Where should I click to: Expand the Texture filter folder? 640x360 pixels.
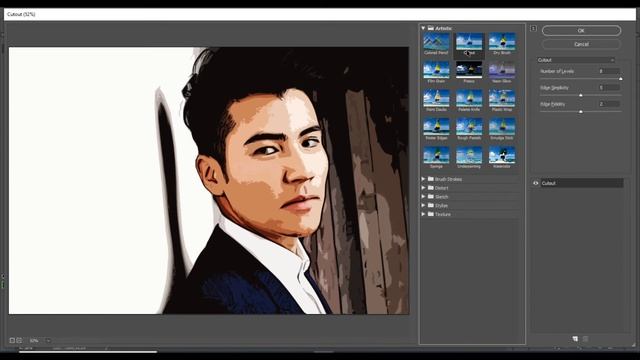[x=423, y=214]
